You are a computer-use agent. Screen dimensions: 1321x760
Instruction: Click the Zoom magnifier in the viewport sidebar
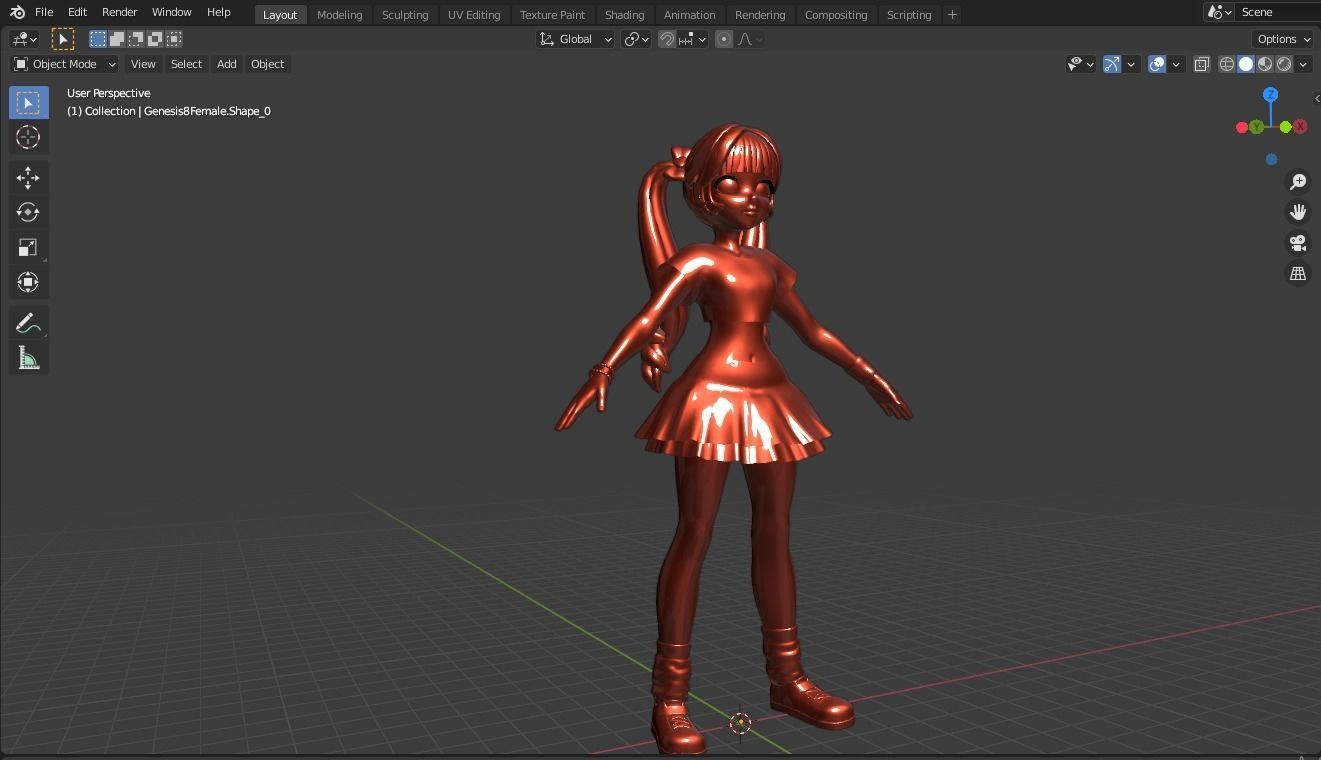pyautogui.click(x=1297, y=181)
